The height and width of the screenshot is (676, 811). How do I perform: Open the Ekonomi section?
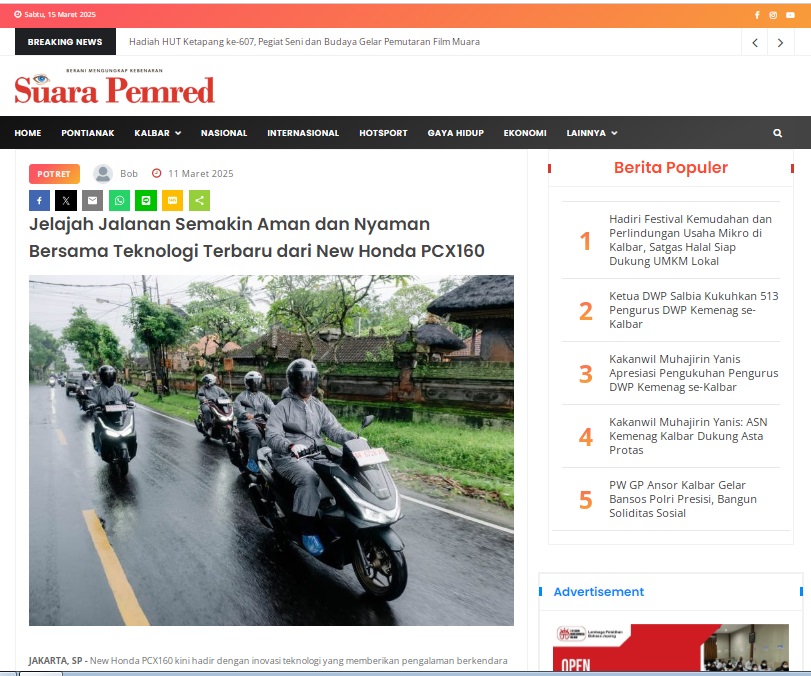click(x=525, y=133)
